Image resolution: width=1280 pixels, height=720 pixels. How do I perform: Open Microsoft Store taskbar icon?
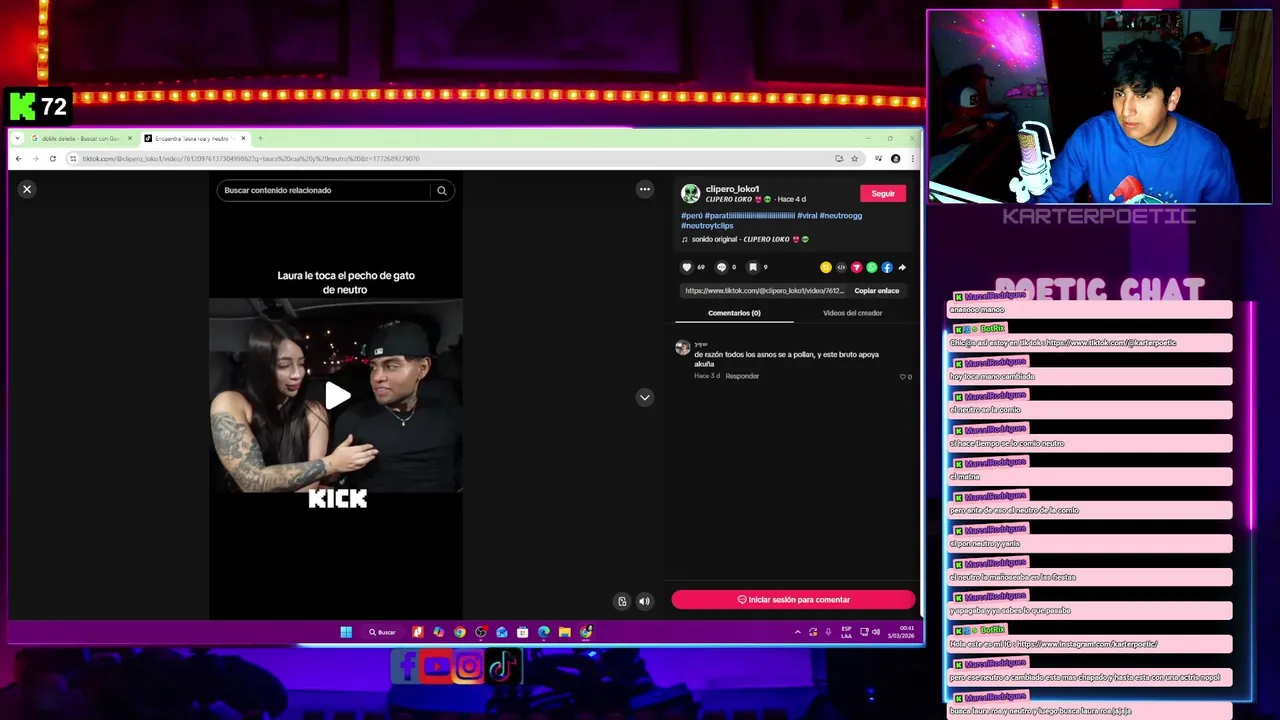tap(523, 632)
